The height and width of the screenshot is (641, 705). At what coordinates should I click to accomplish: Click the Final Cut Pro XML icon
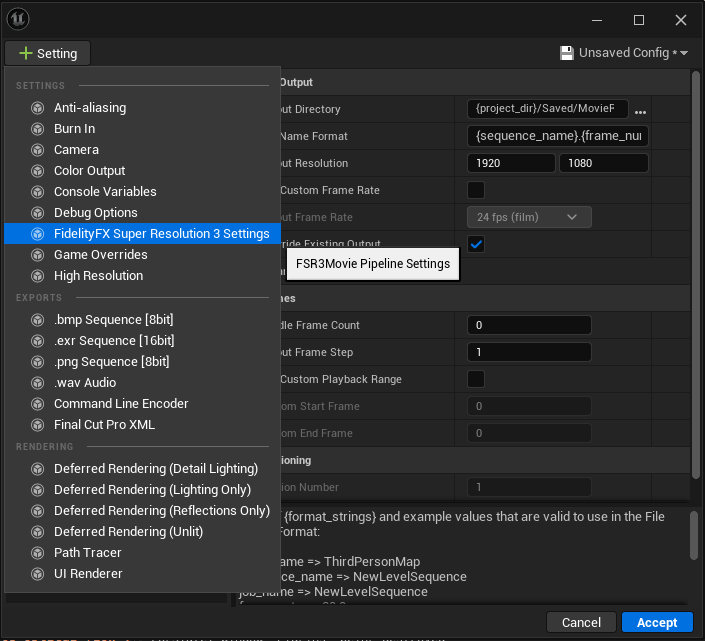38,425
